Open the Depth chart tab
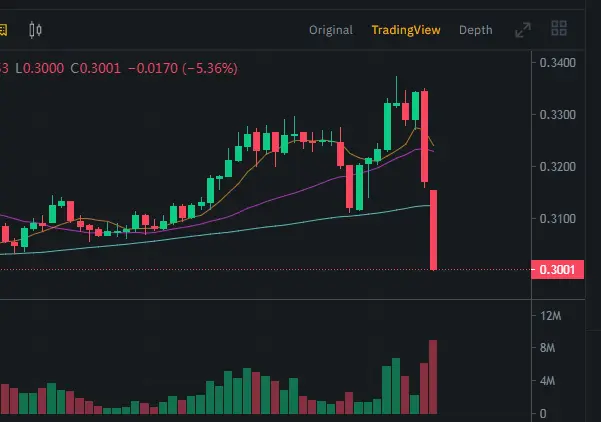 pos(476,30)
